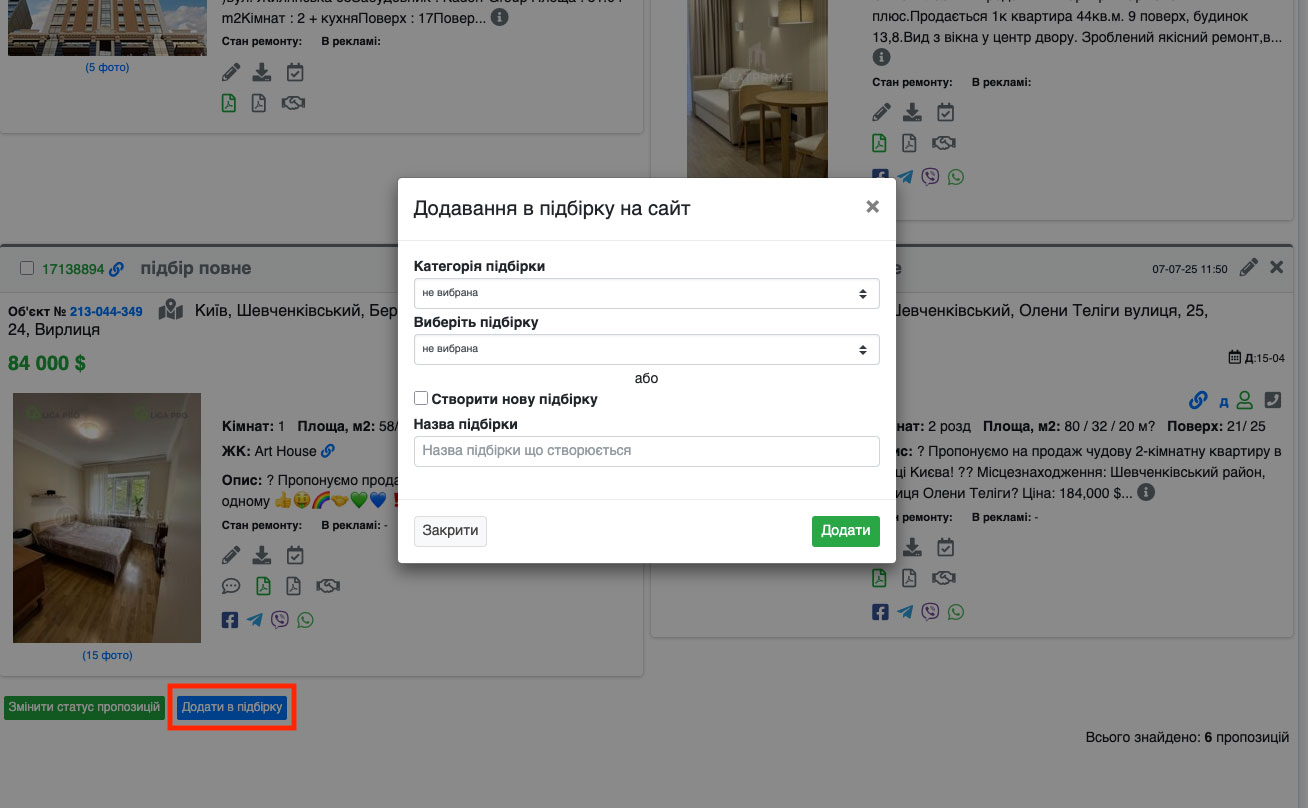The image size is (1308, 808).
Task: Share the Art House offer via WhatsApp
Action: 306,620
